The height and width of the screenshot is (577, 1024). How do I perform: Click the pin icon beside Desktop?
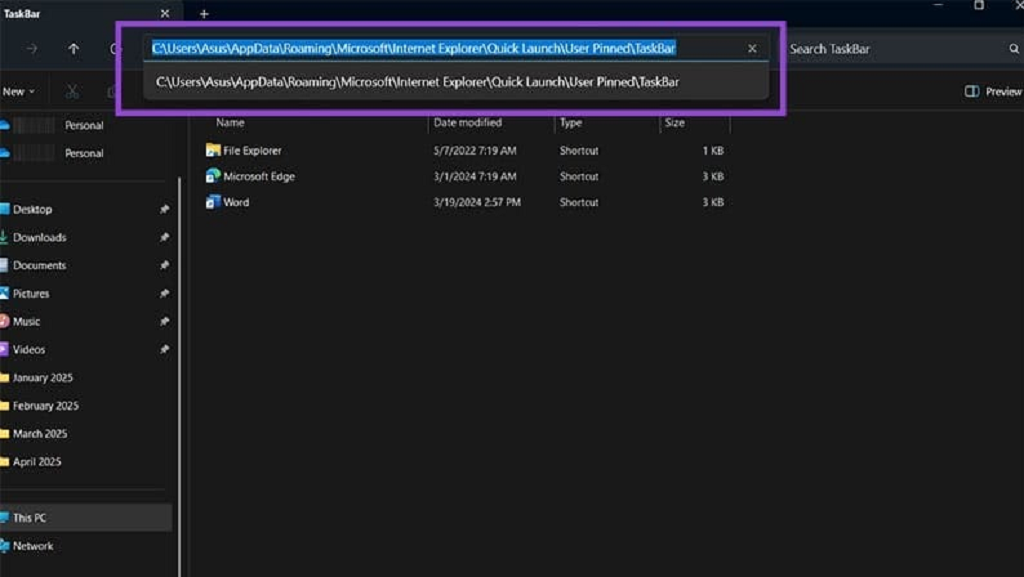coord(164,209)
